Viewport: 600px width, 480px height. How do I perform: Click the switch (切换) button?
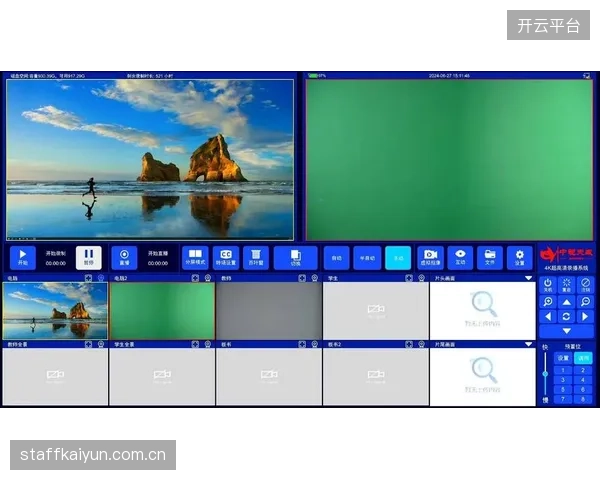(x=295, y=258)
